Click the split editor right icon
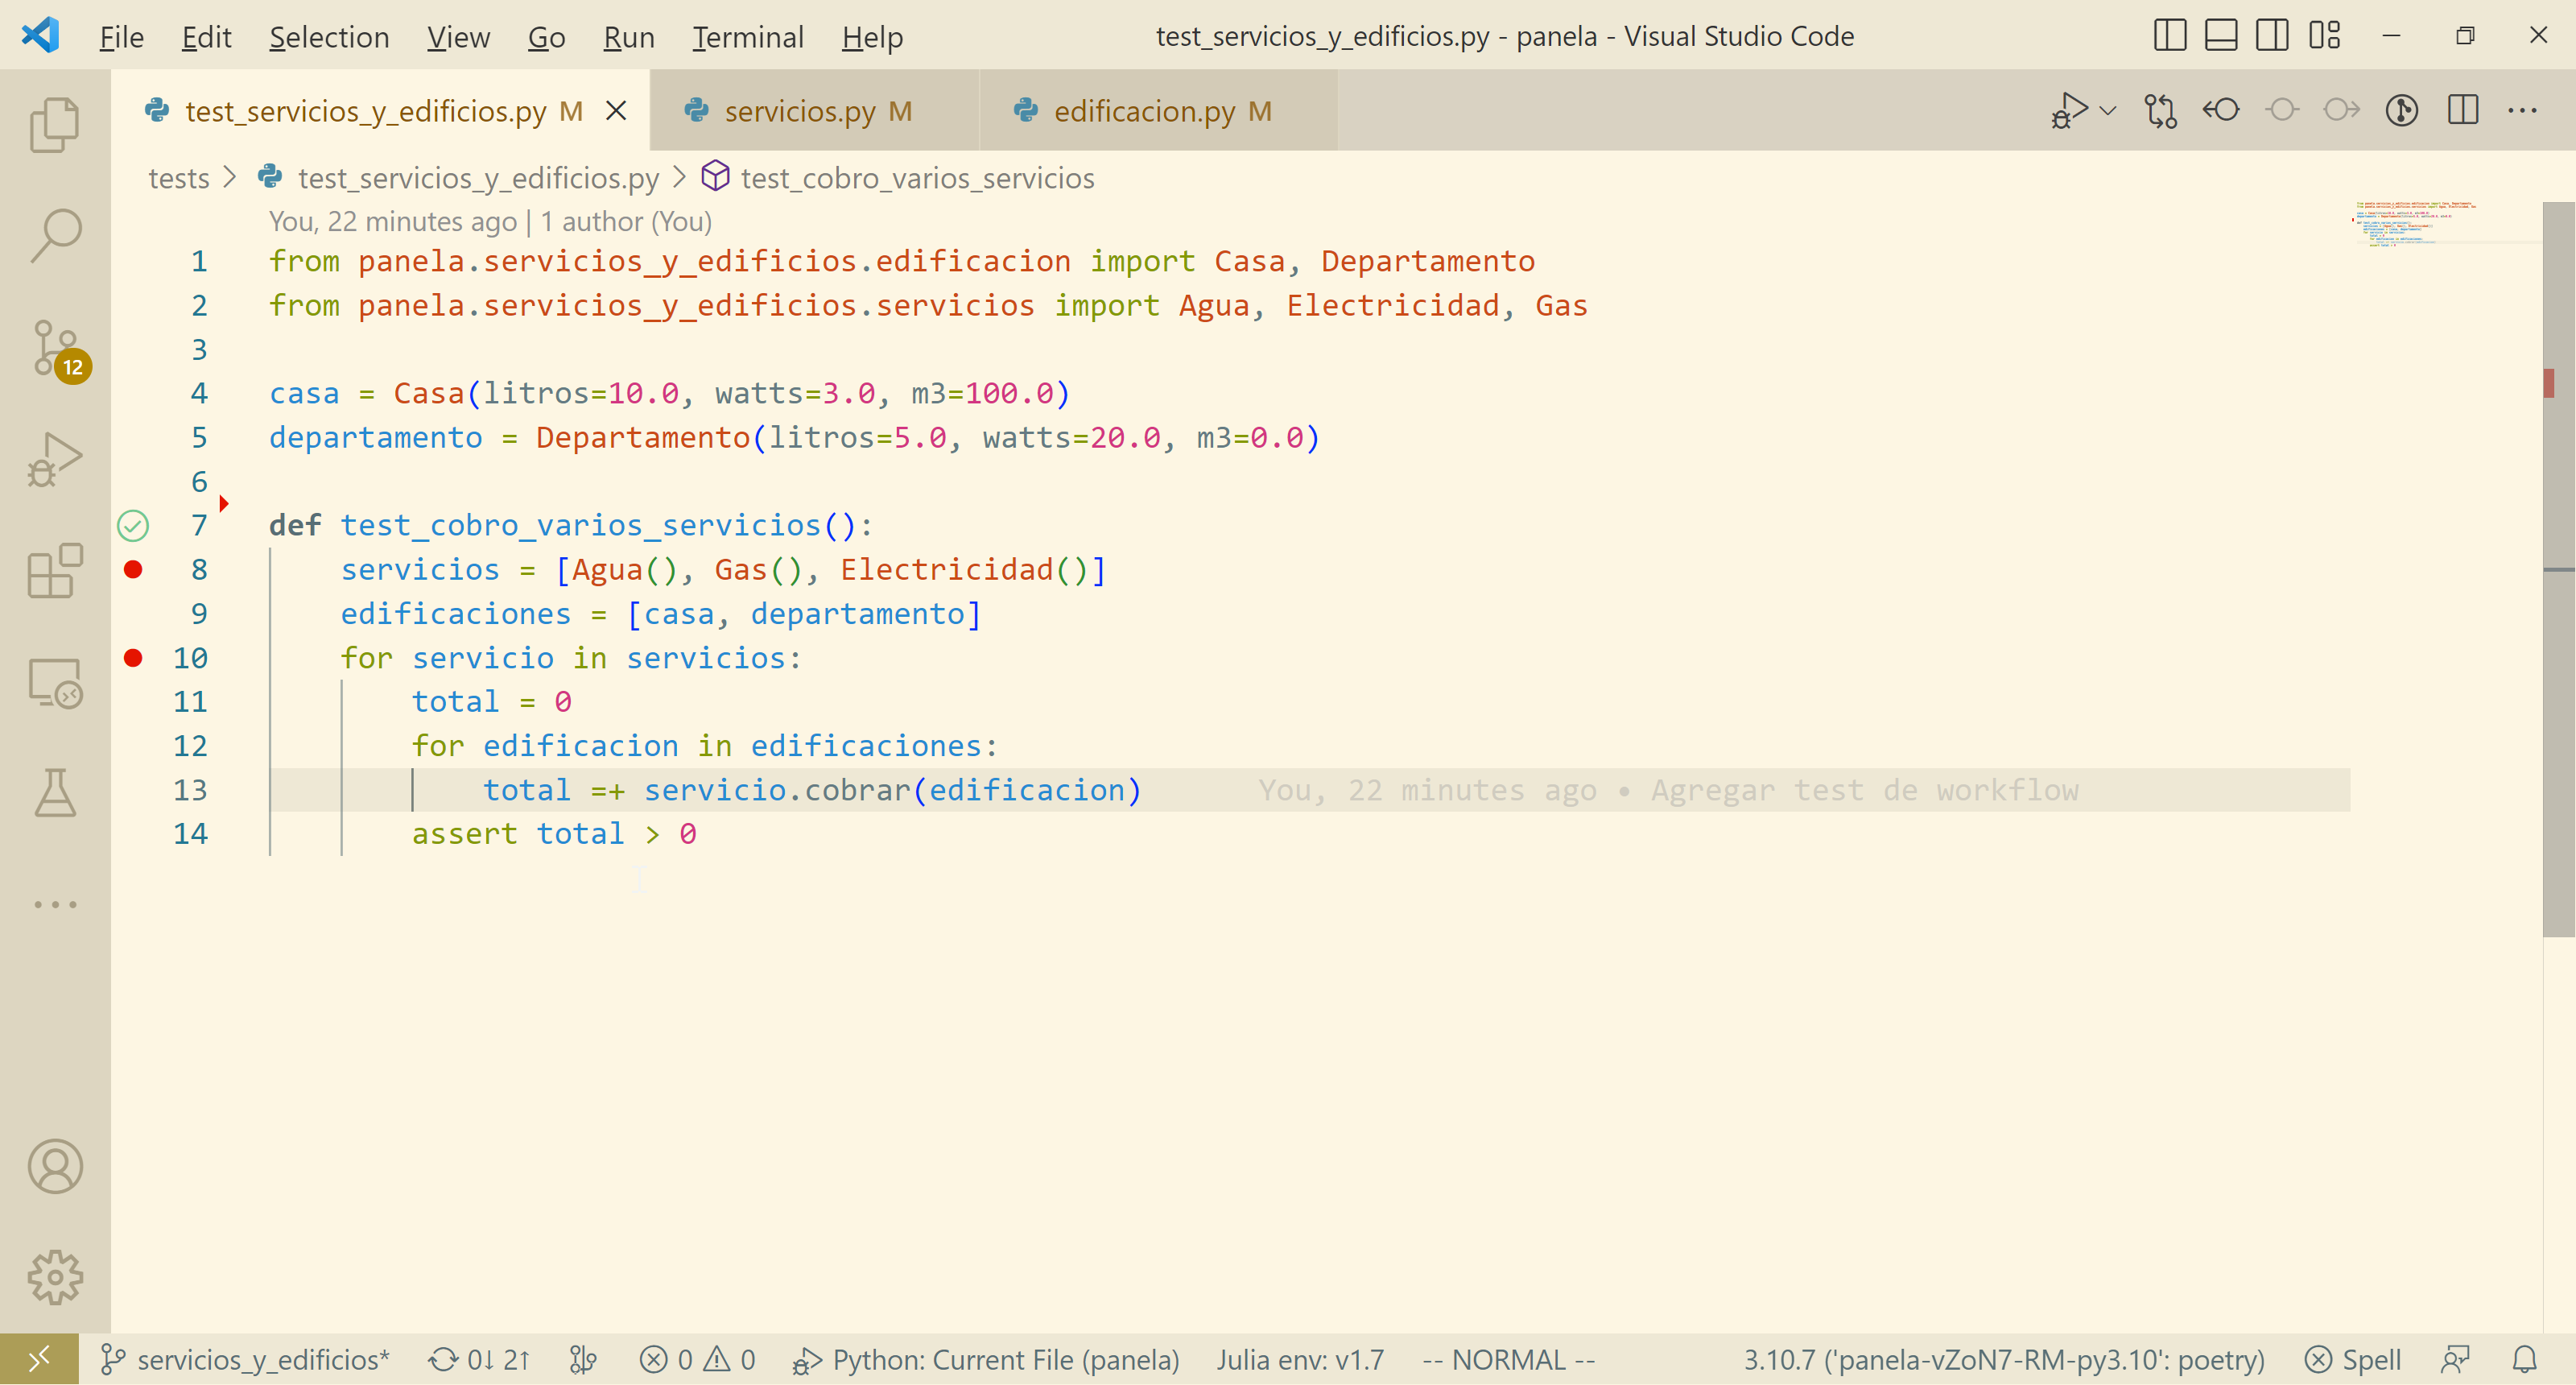Viewport: 2576px width, 1385px height. point(2462,110)
